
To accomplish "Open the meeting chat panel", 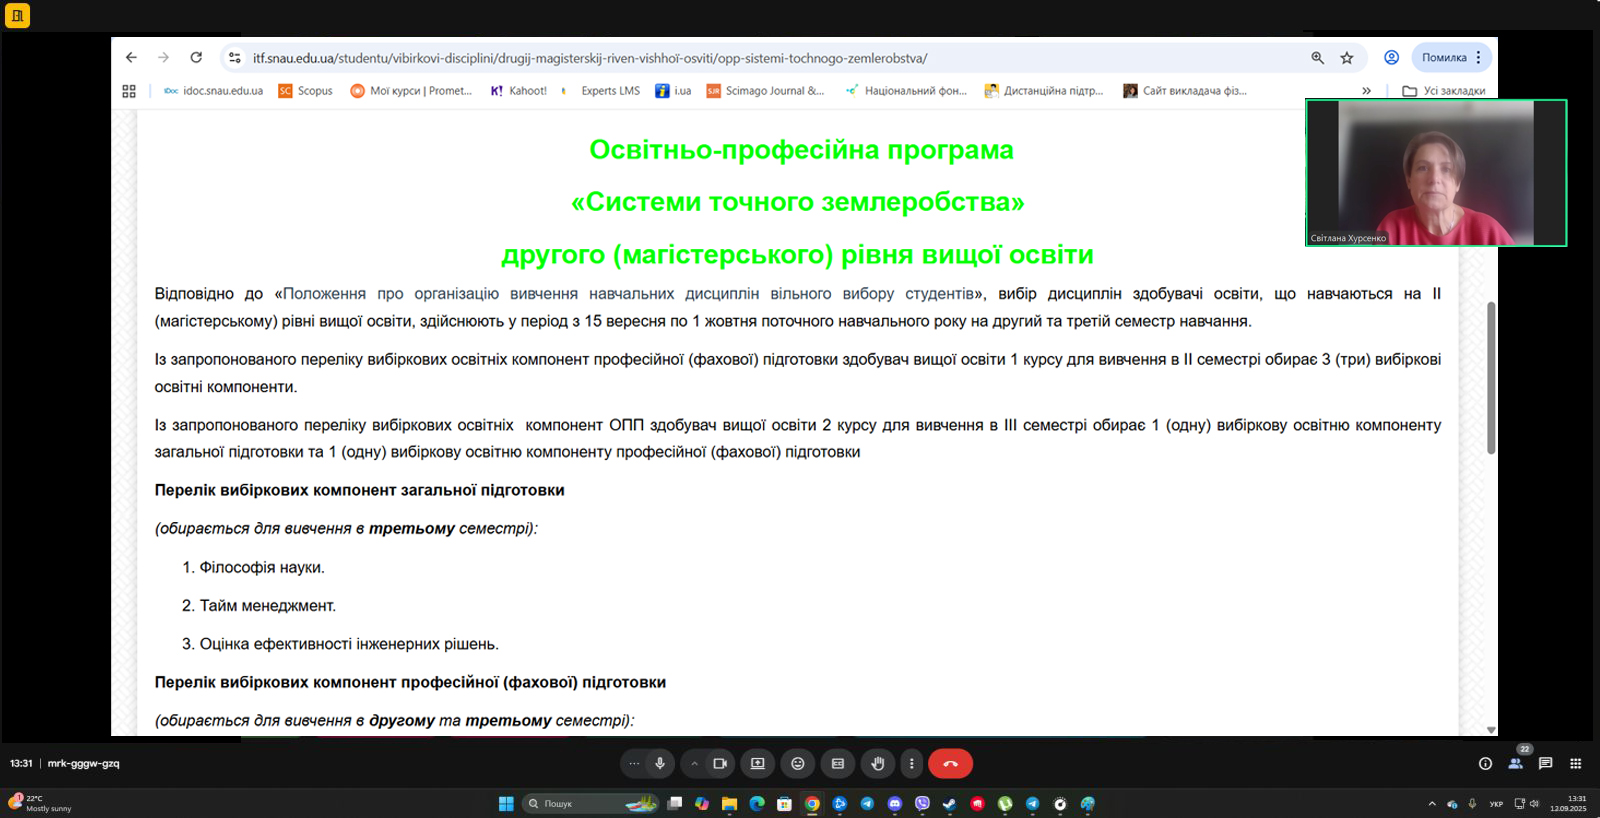I will tap(1545, 763).
